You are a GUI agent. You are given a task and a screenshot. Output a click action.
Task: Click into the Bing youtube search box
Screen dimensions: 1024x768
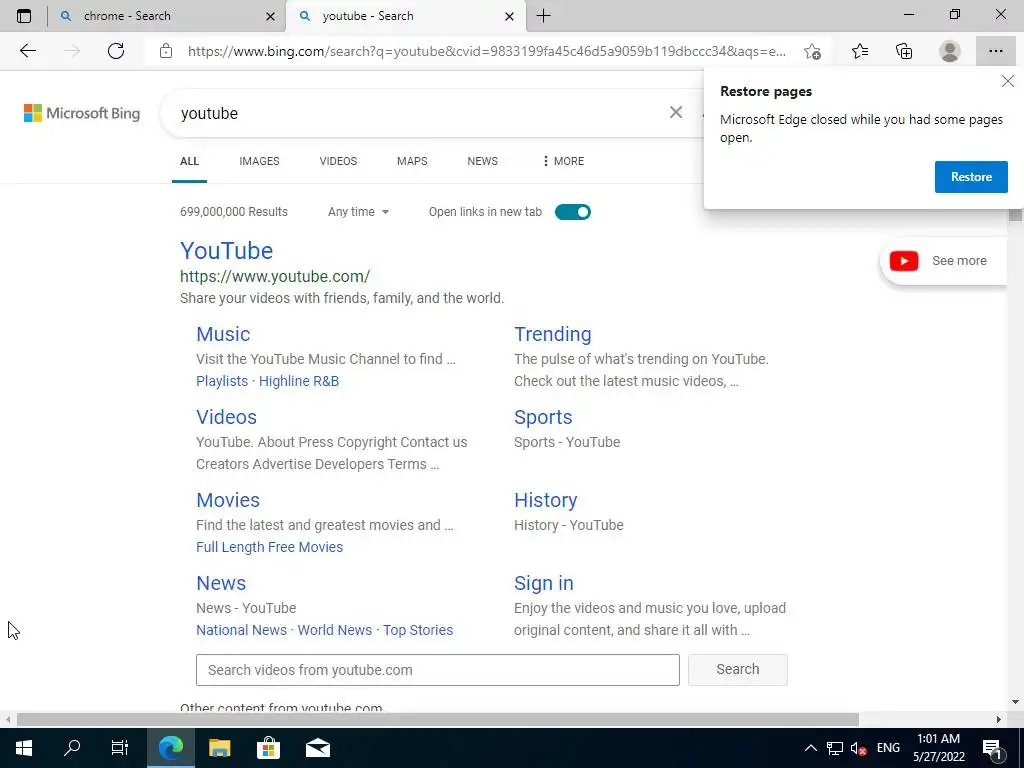click(418, 114)
